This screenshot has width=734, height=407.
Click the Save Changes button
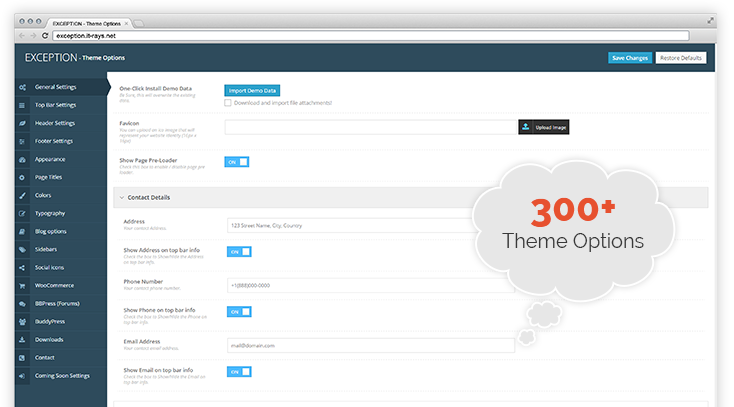[x=630, y=58]
